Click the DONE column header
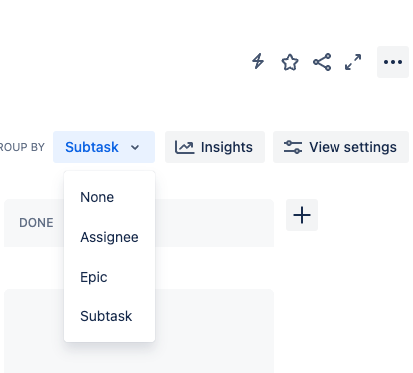Image resolution: width=413 pixels, height=373 pixels. (x=36, y=223)
